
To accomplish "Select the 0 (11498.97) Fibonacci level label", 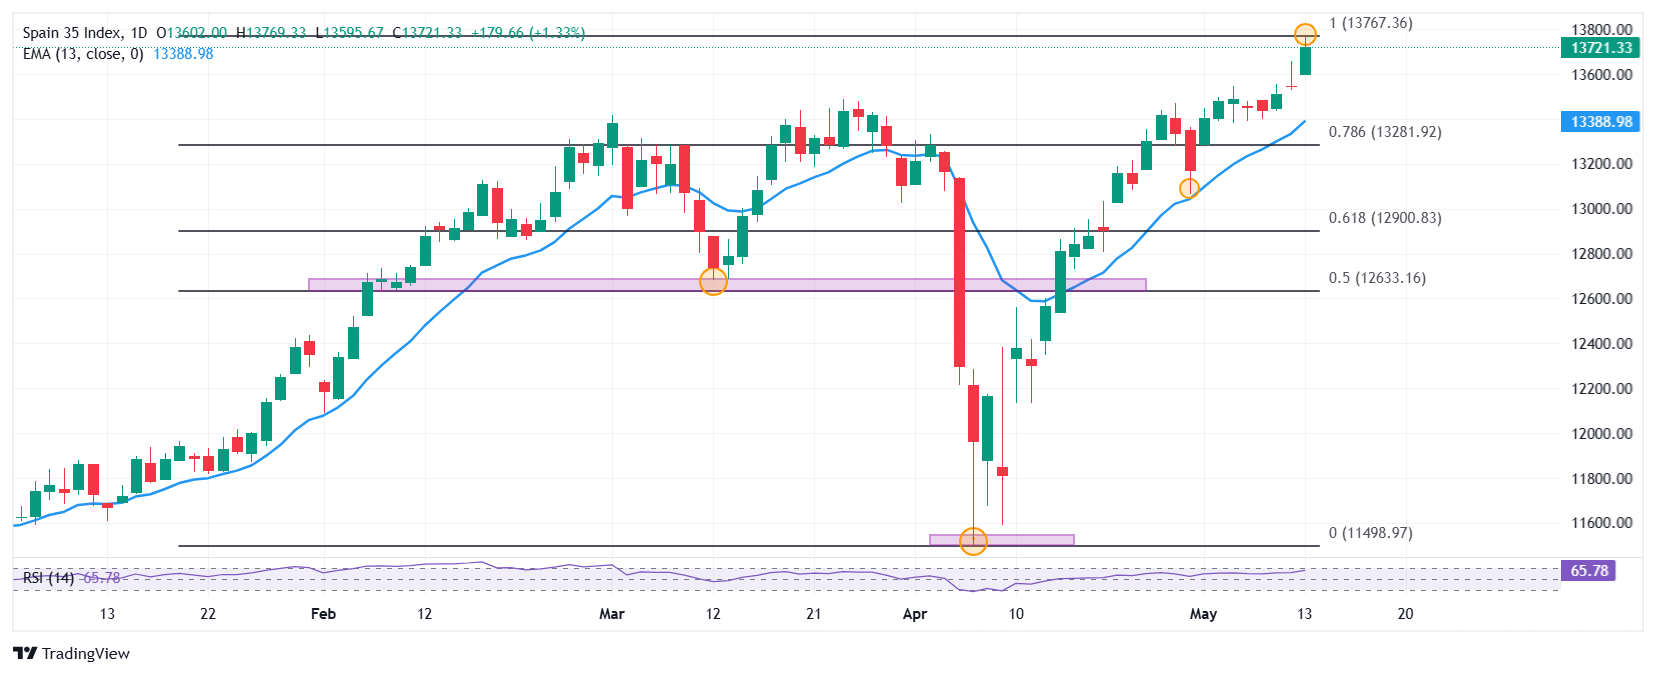I will (x=1370, y=533).
